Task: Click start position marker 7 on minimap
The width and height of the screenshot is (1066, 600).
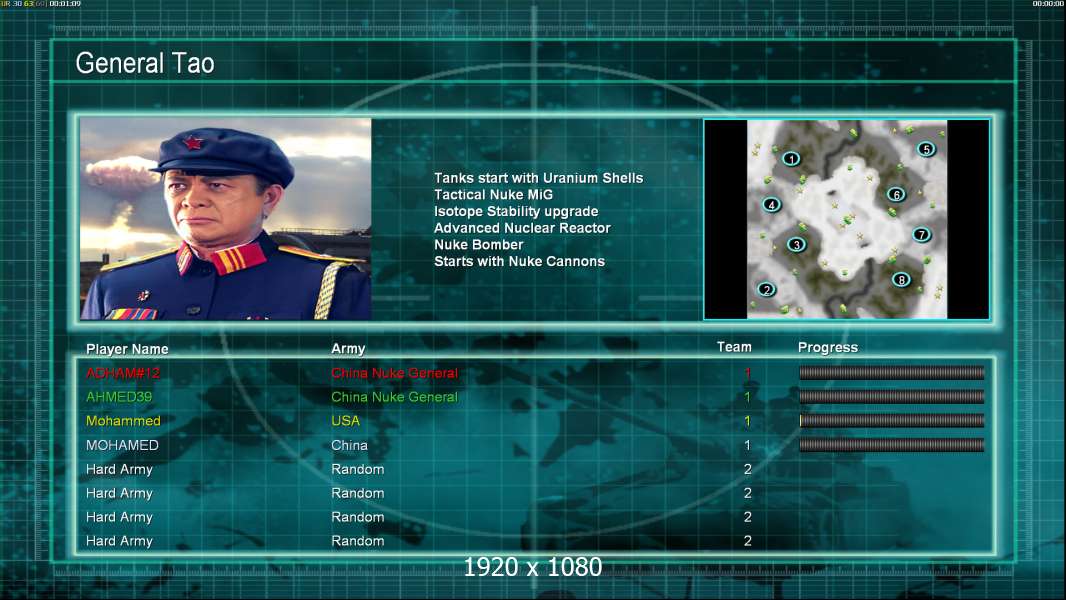Action: (x=921, y=235)
